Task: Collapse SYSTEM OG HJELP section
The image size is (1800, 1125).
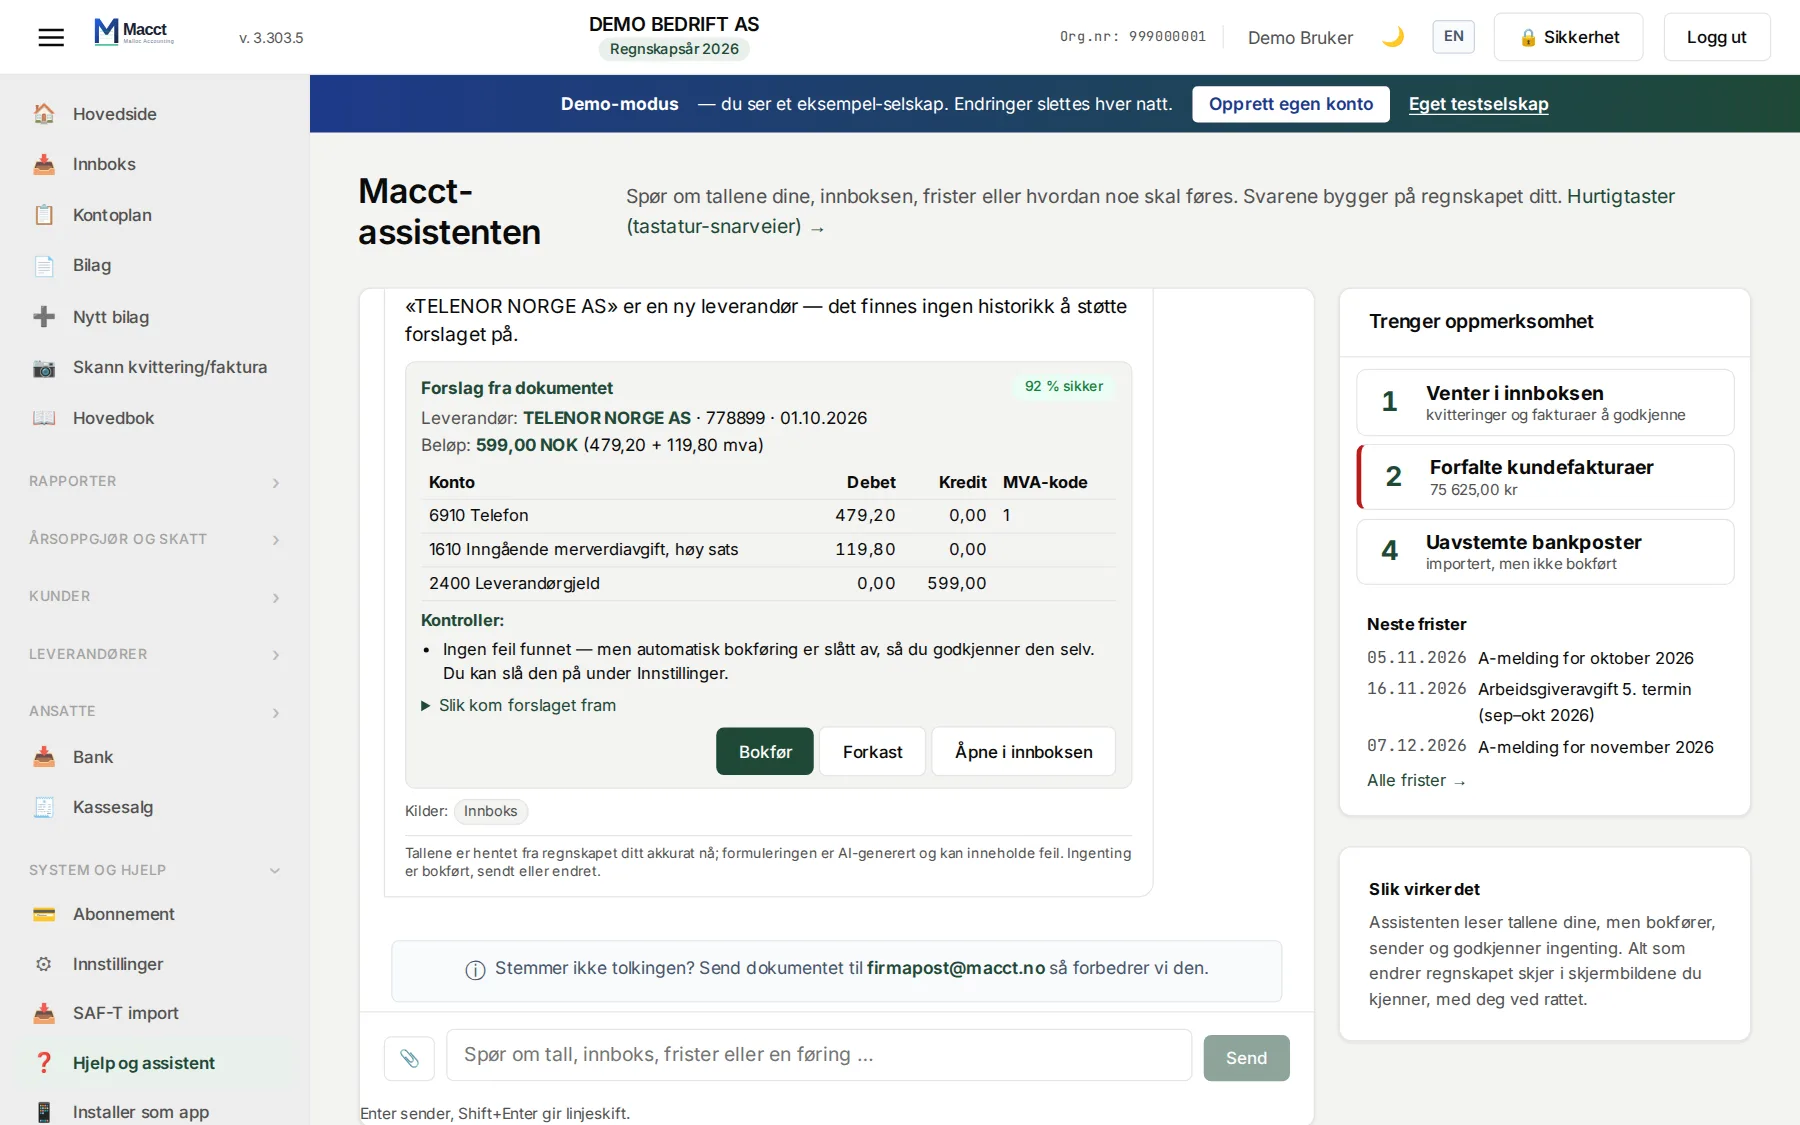Action: (155, 870)
